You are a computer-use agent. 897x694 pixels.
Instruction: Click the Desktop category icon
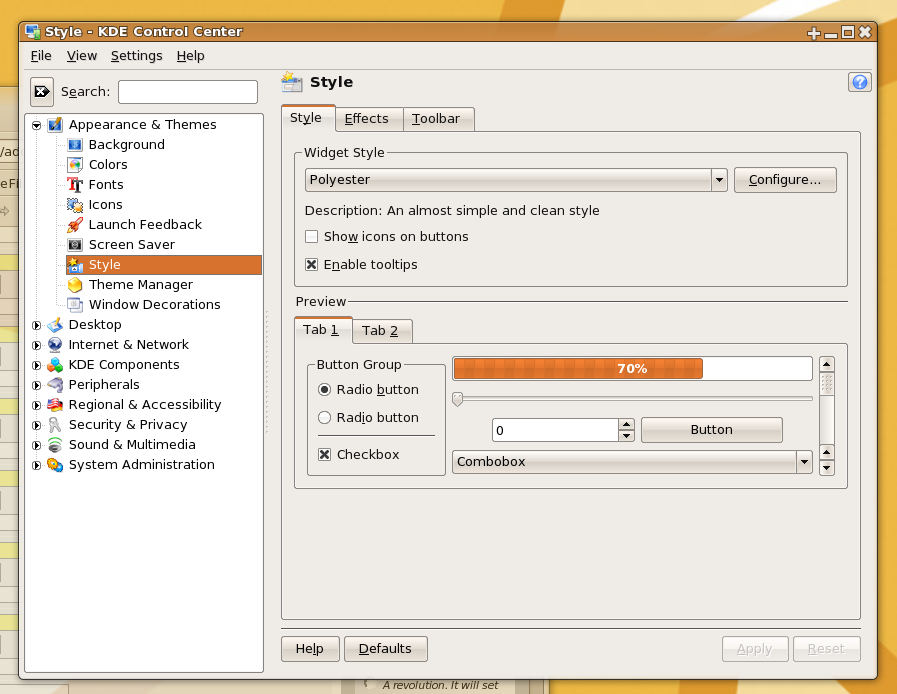[x=55, y=325]
